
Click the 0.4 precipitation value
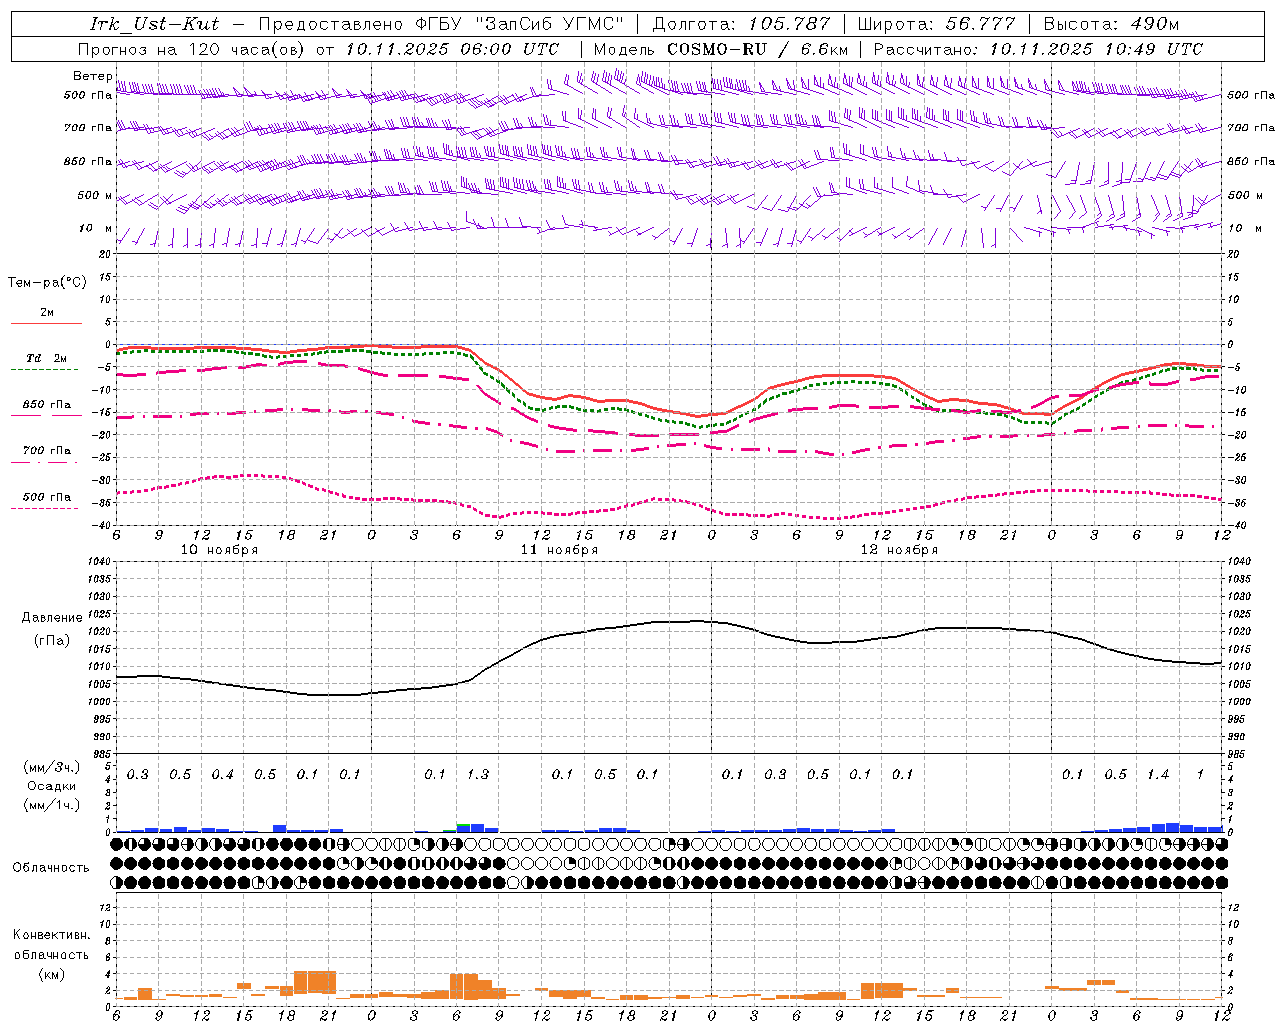pyautogui.click(x=222, y=774)
